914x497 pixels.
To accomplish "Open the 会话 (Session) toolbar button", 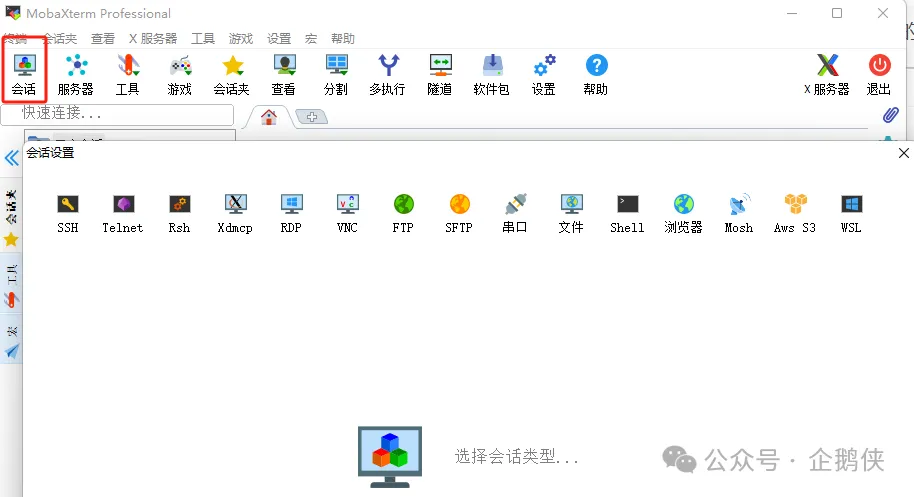I will click(24, 74).
